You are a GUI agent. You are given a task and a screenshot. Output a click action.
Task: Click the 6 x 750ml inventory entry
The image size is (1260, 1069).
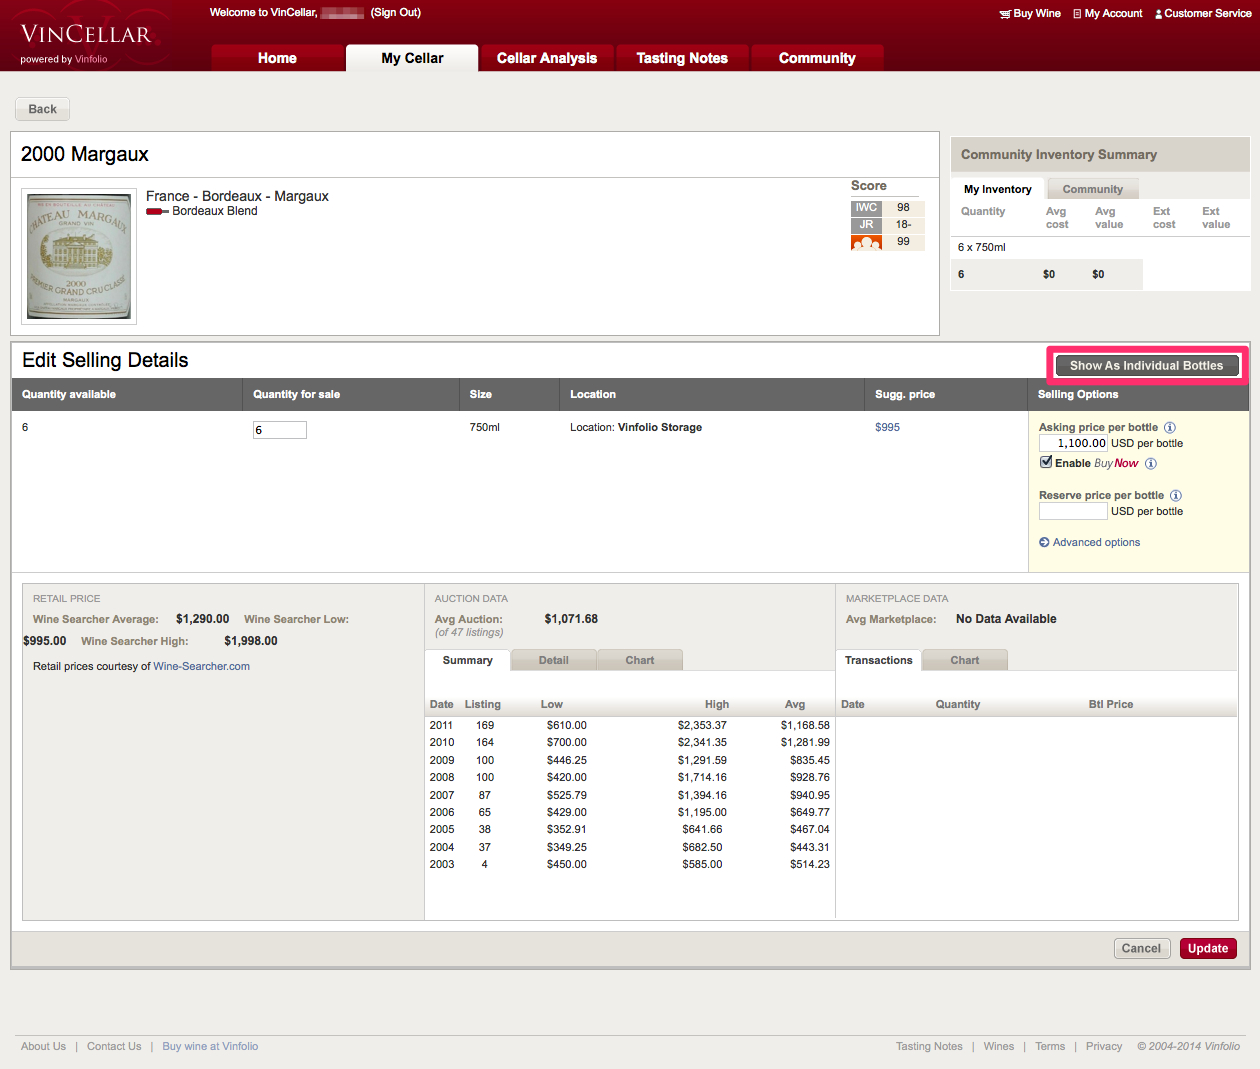click(x=982, y=248)
